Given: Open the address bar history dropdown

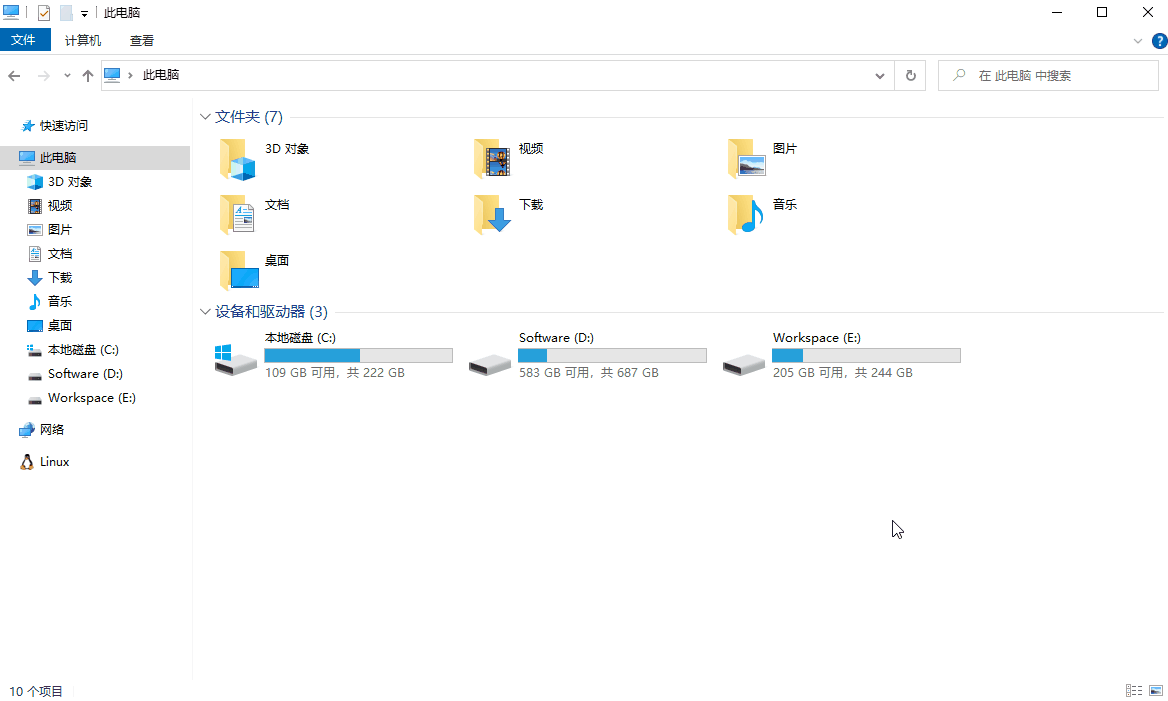Looking at the screenshot, I should [880, 76].
